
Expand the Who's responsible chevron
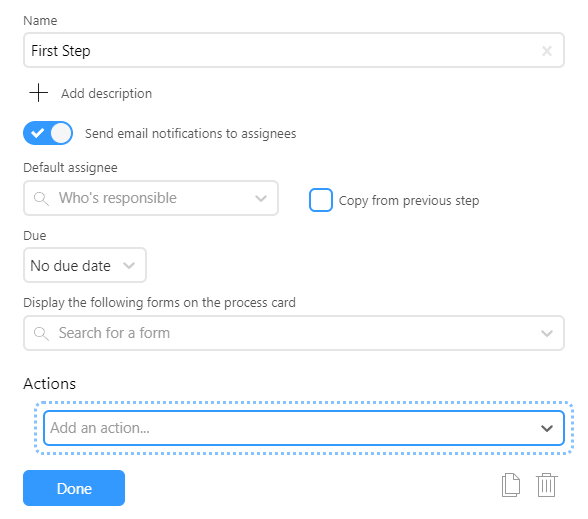(261, 198)
